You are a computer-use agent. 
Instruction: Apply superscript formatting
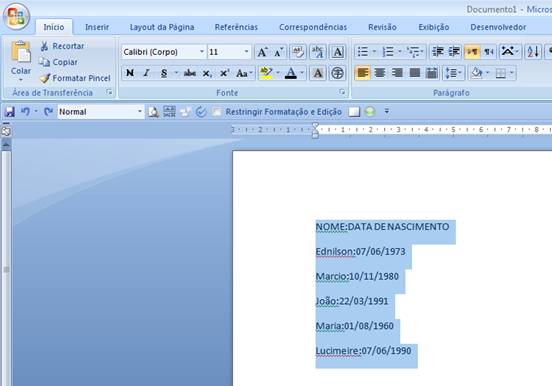(224, 73)
